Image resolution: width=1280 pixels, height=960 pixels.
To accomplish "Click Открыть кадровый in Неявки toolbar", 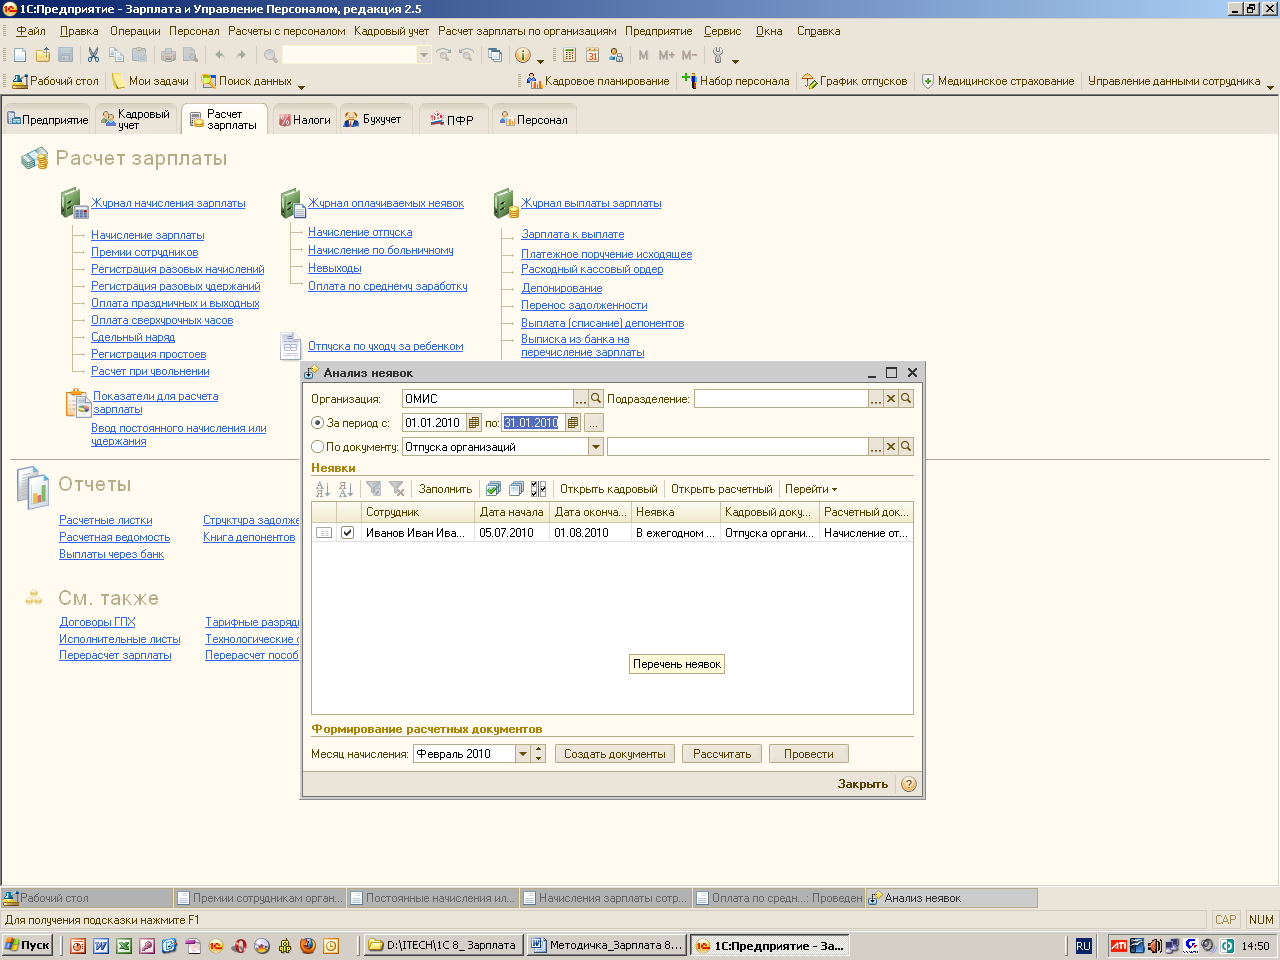I will (609, 489).
